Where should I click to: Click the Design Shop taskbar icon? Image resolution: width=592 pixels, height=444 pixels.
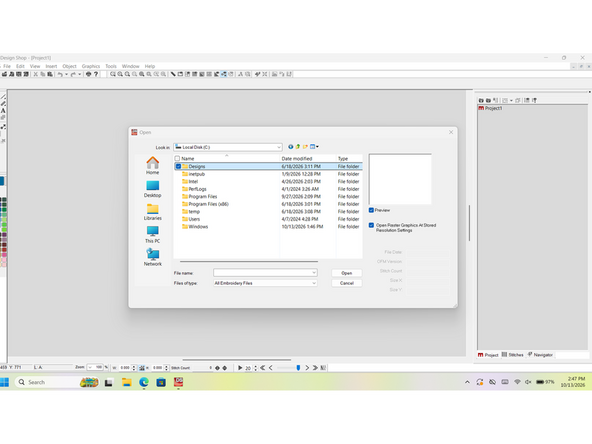[x=178, y=382]
